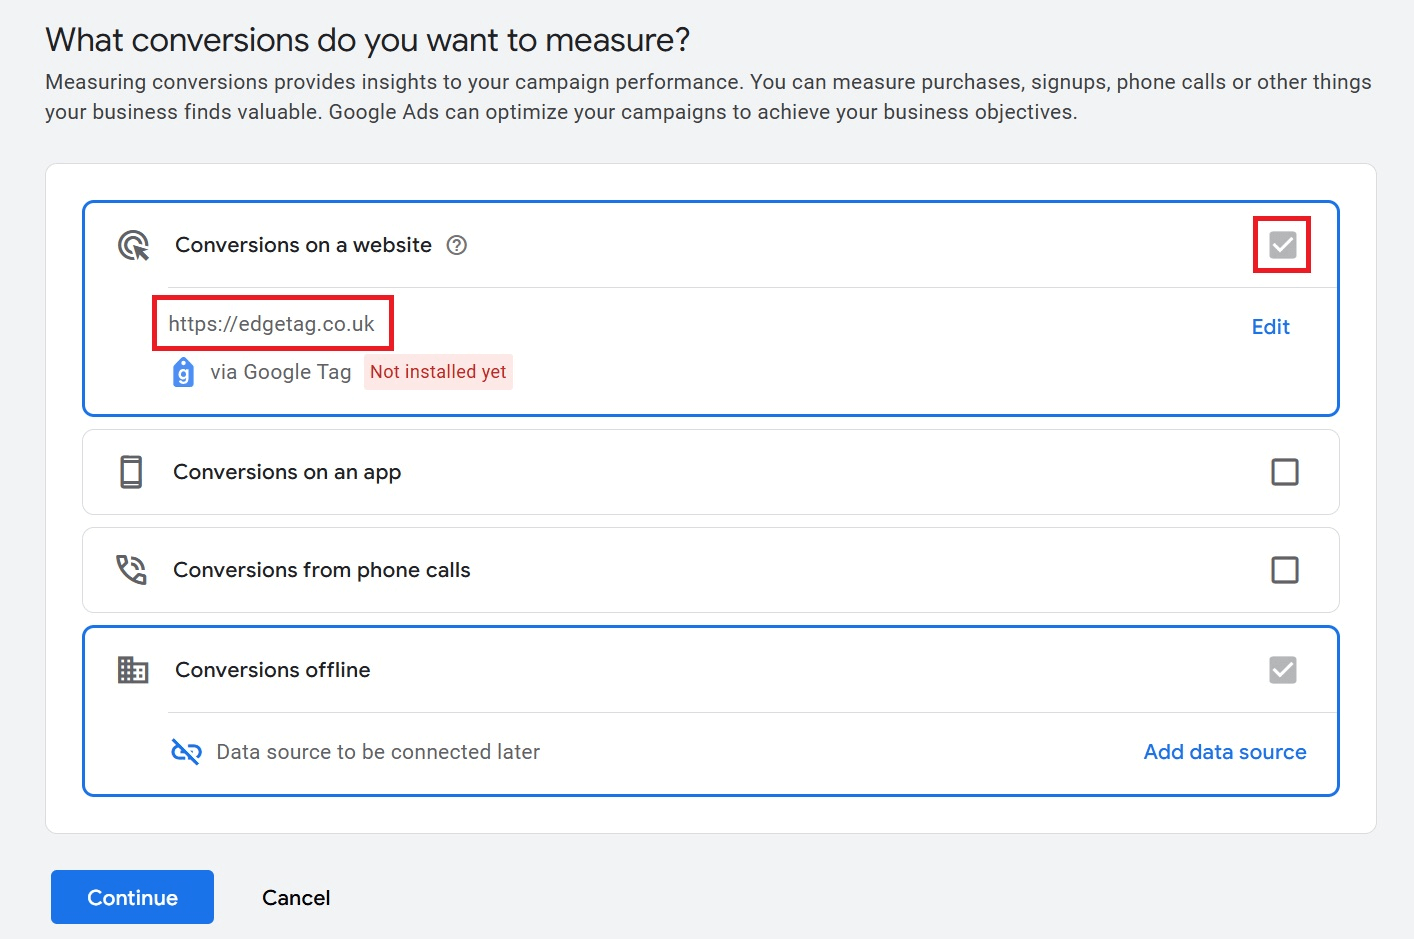Click the 'Conversions on a website' title
This screenshot has width=1414, height=939.
point(304,245)
